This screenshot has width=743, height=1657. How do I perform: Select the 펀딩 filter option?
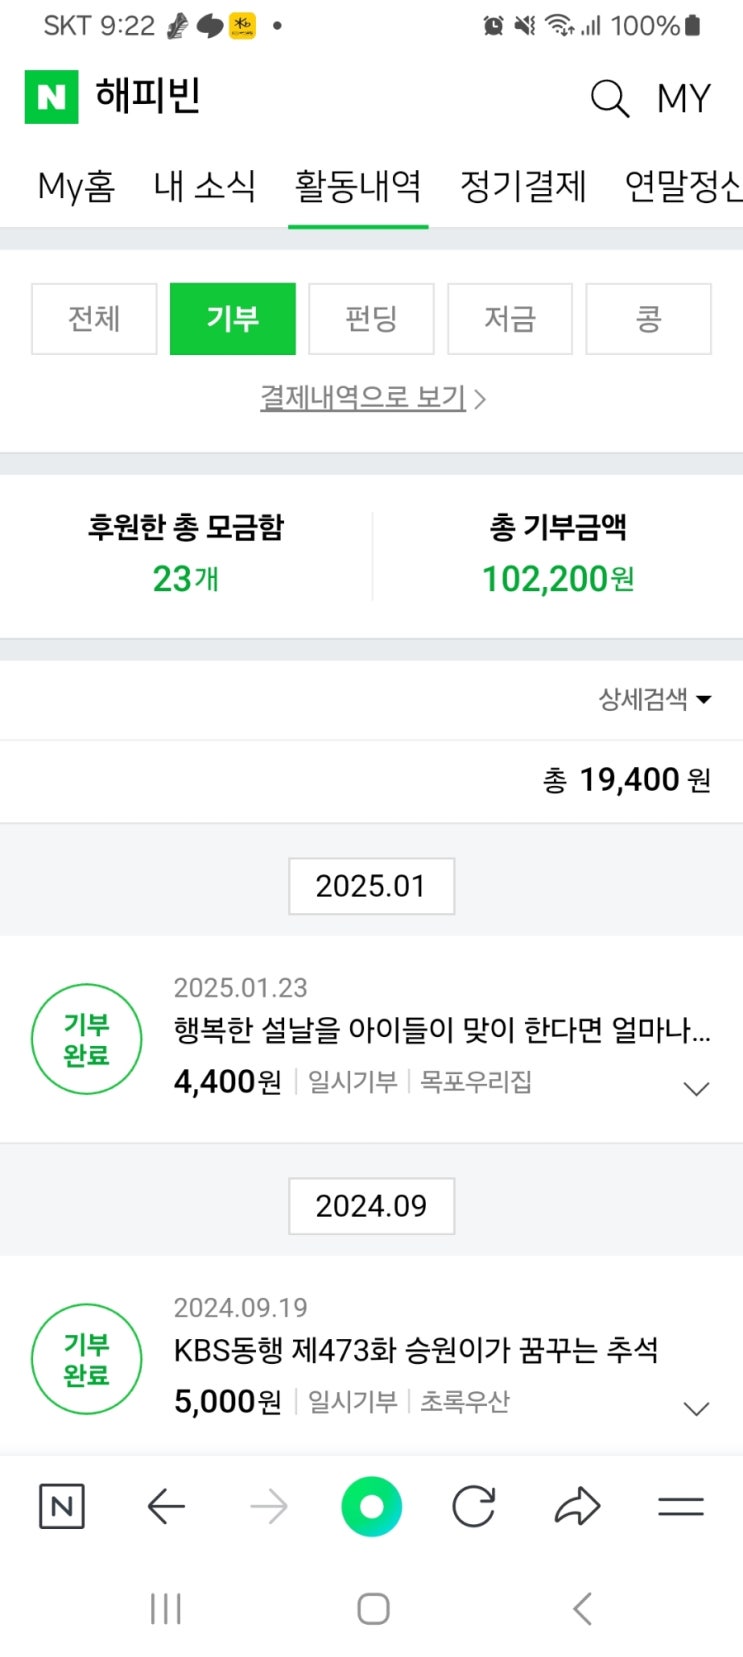coord(371,319)
